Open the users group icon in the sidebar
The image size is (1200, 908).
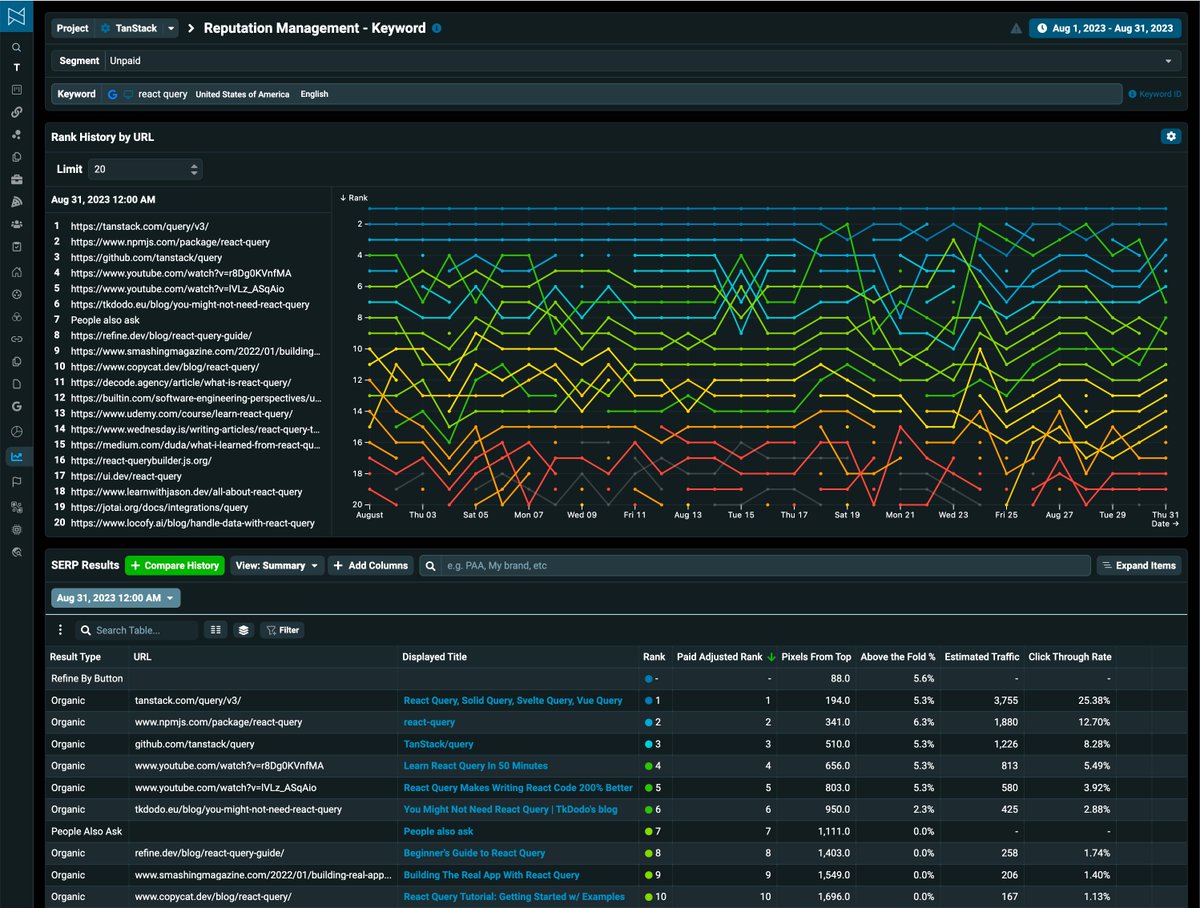[16, 224]
